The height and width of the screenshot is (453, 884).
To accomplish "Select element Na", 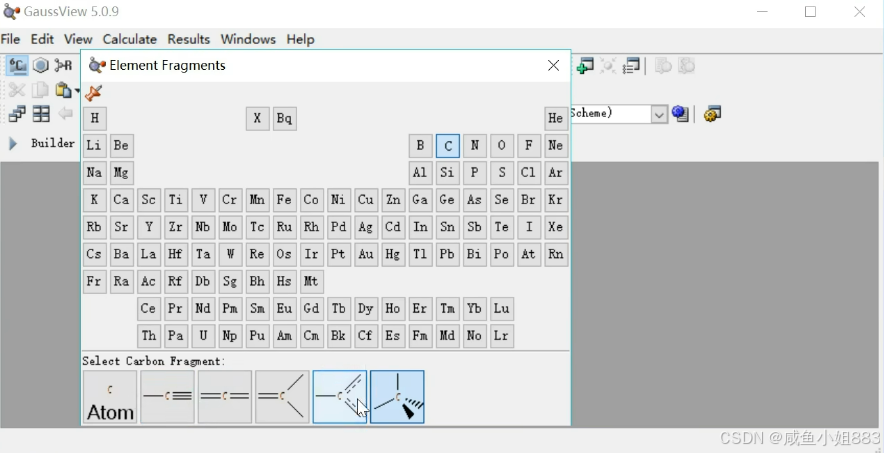I will [x=95, y=173].
